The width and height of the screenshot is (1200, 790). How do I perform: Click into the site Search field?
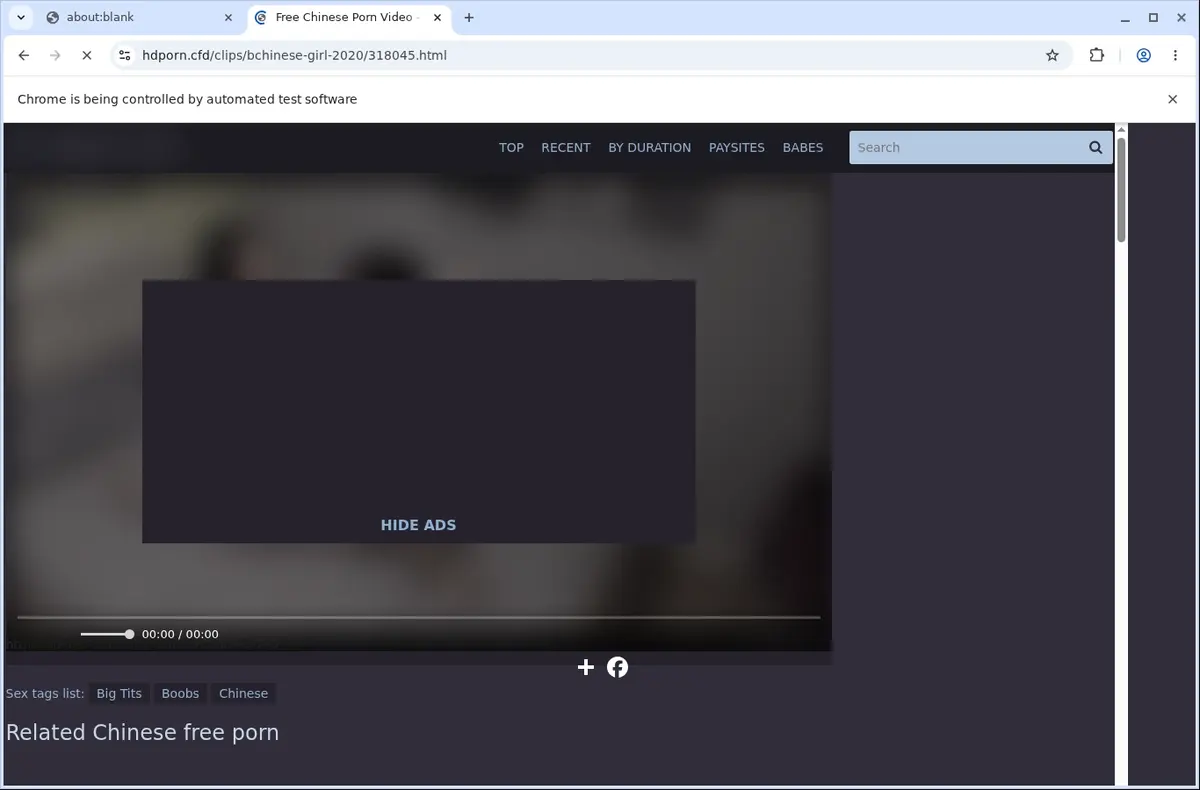click(x=965, y=147)
